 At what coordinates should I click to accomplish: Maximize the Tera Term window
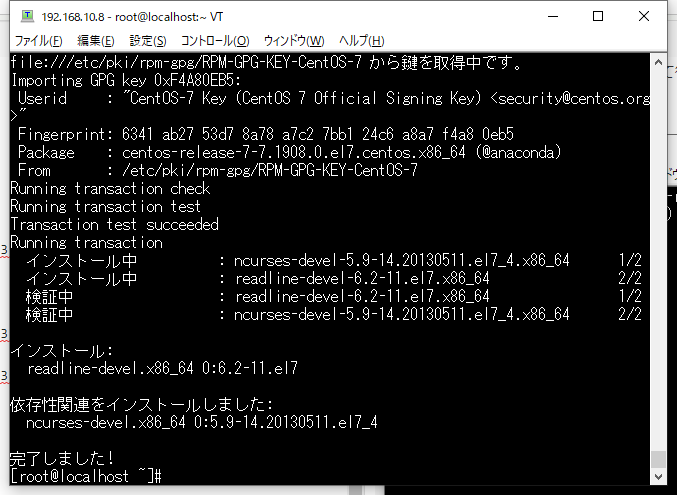(598, 16)
